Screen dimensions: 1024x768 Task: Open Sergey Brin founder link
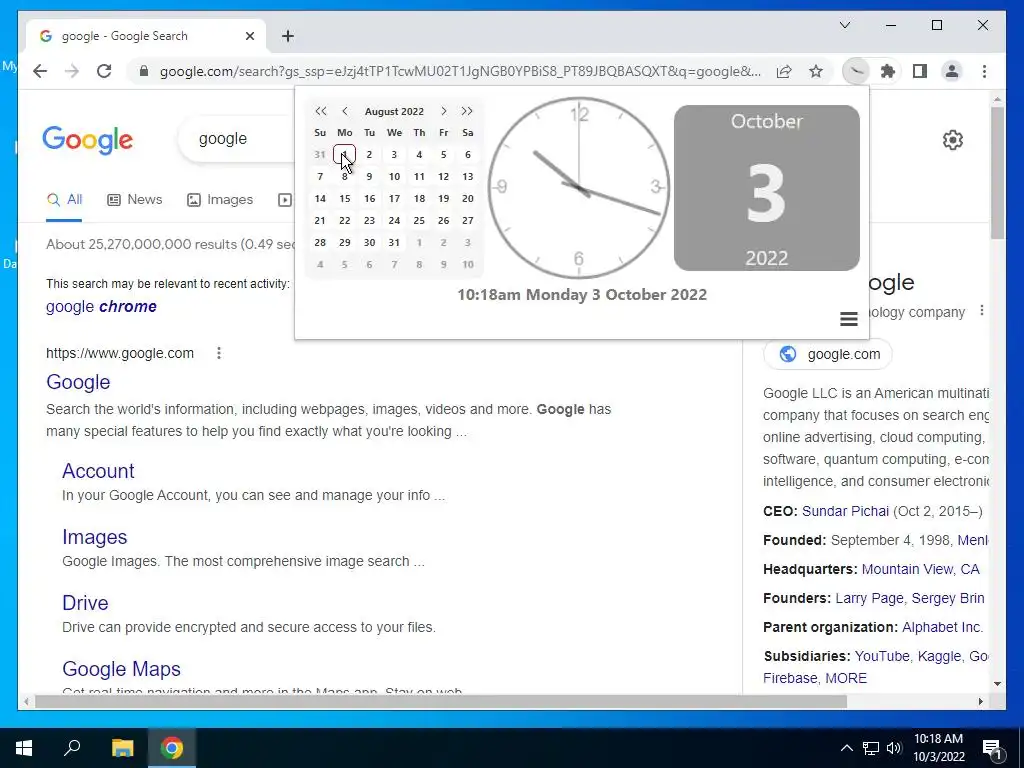click(948, 598)
